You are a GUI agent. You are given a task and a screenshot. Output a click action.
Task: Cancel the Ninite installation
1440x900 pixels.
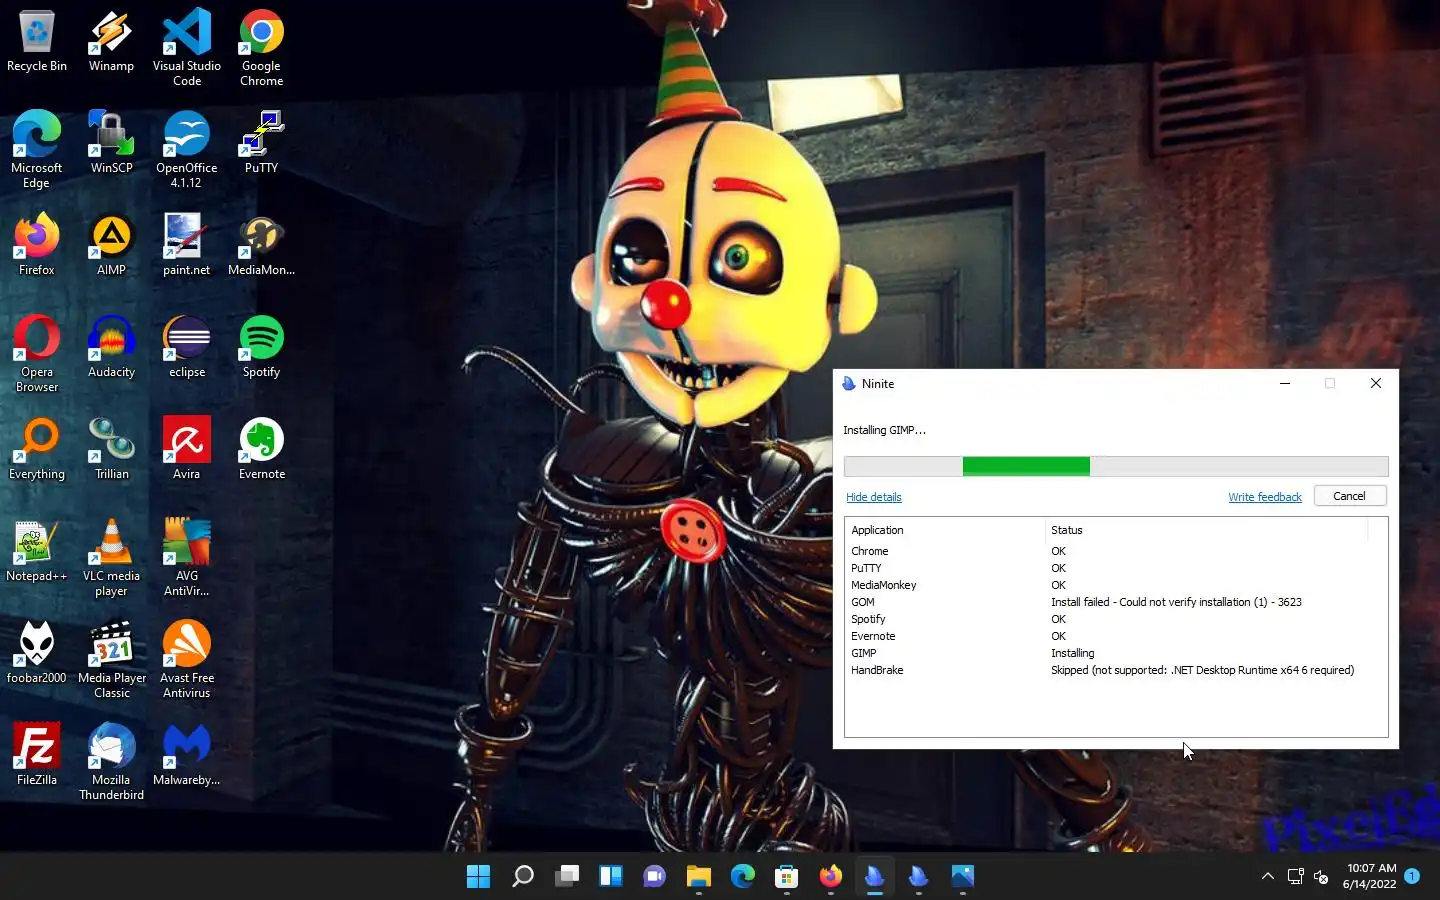[1349, 496]
